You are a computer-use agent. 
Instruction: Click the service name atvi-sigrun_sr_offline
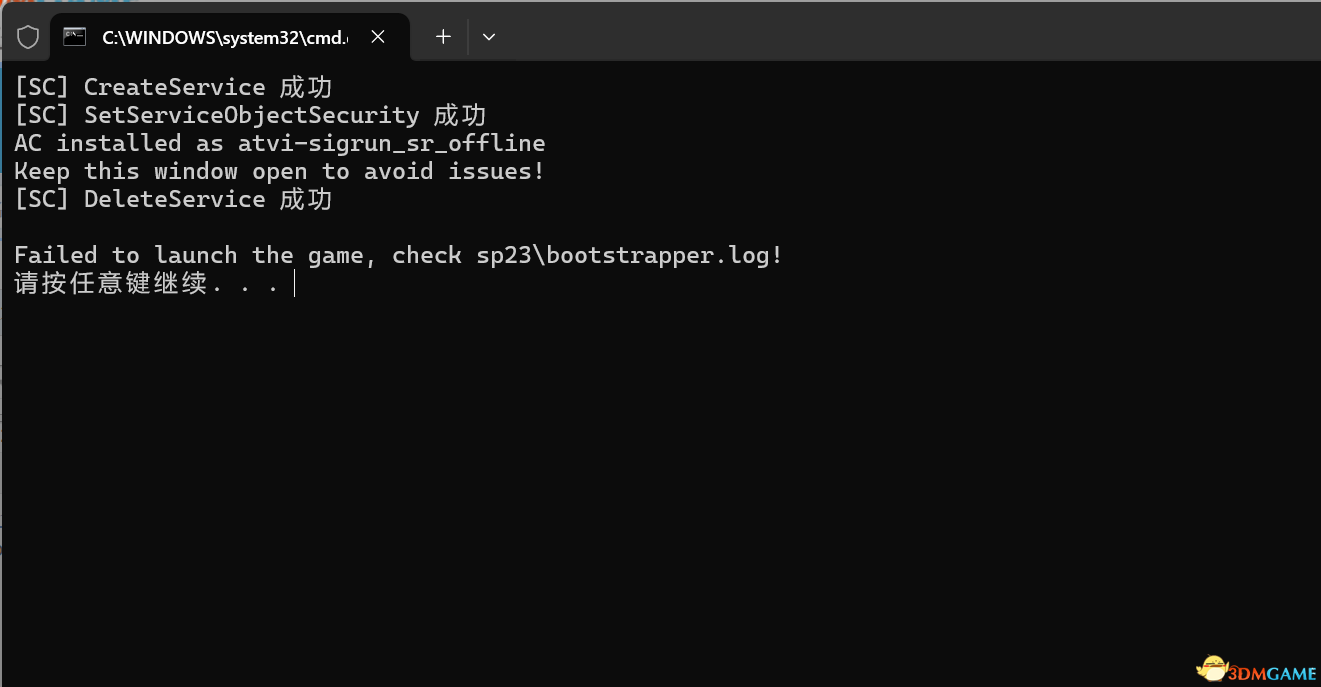point(391,143)
